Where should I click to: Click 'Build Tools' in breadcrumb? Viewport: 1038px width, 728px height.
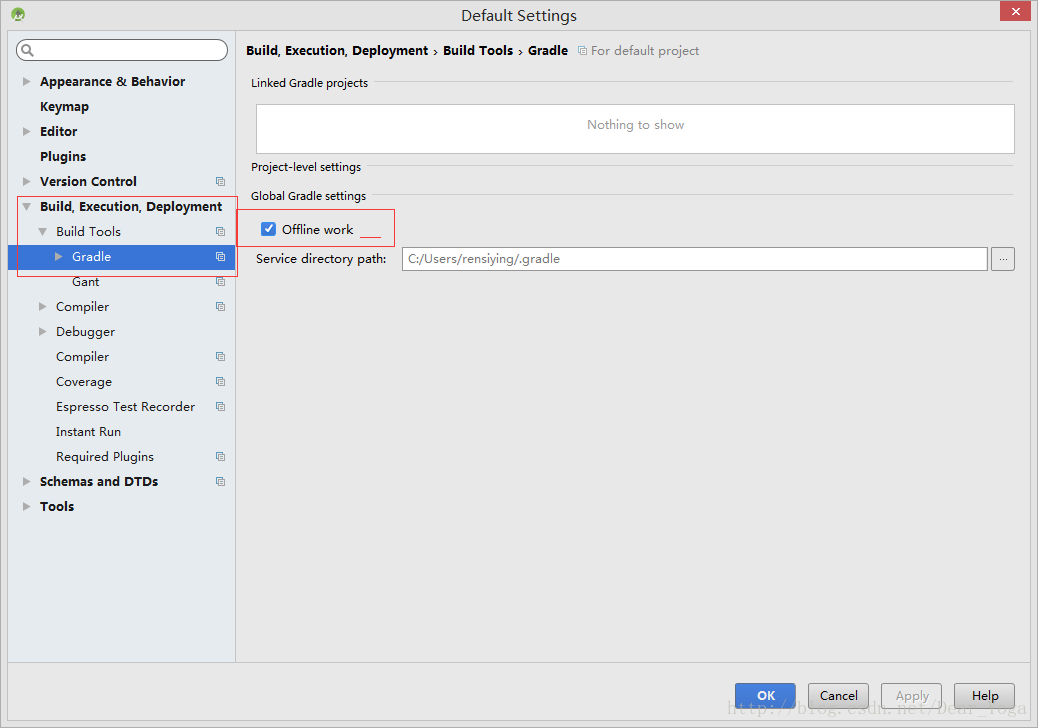point(478,51)
